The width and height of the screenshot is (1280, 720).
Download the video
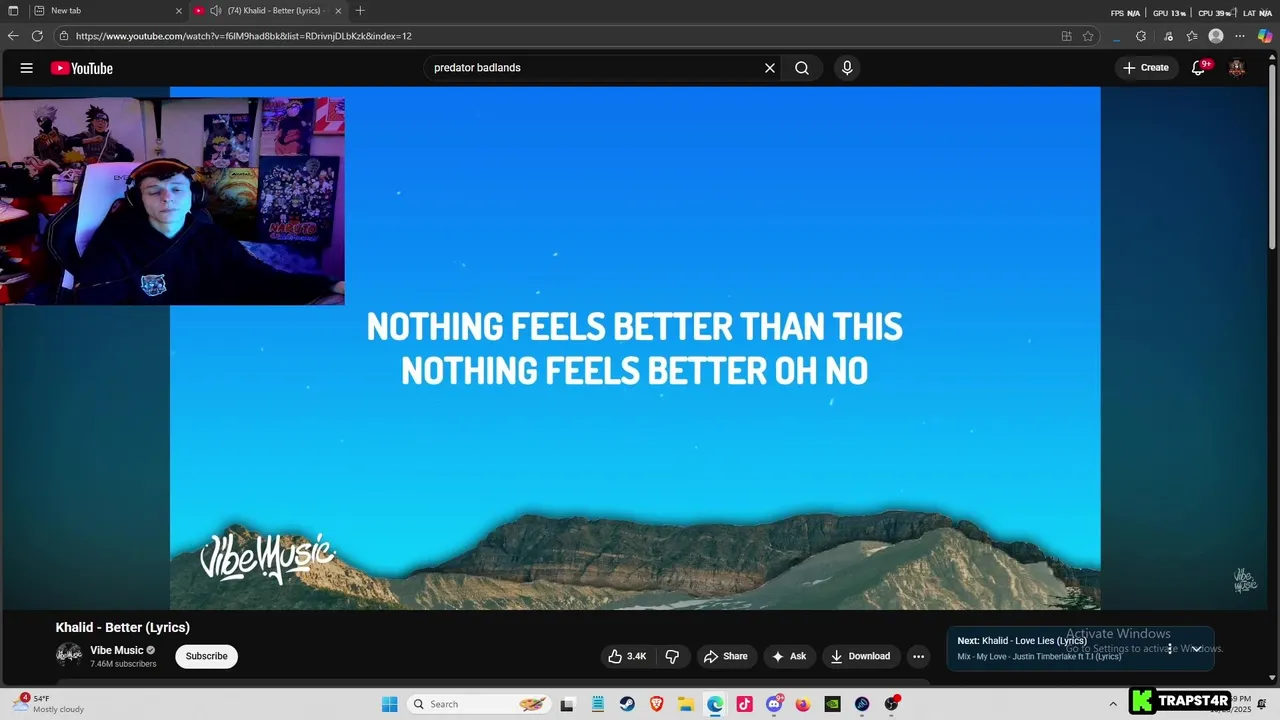click(x=860, y=656)
